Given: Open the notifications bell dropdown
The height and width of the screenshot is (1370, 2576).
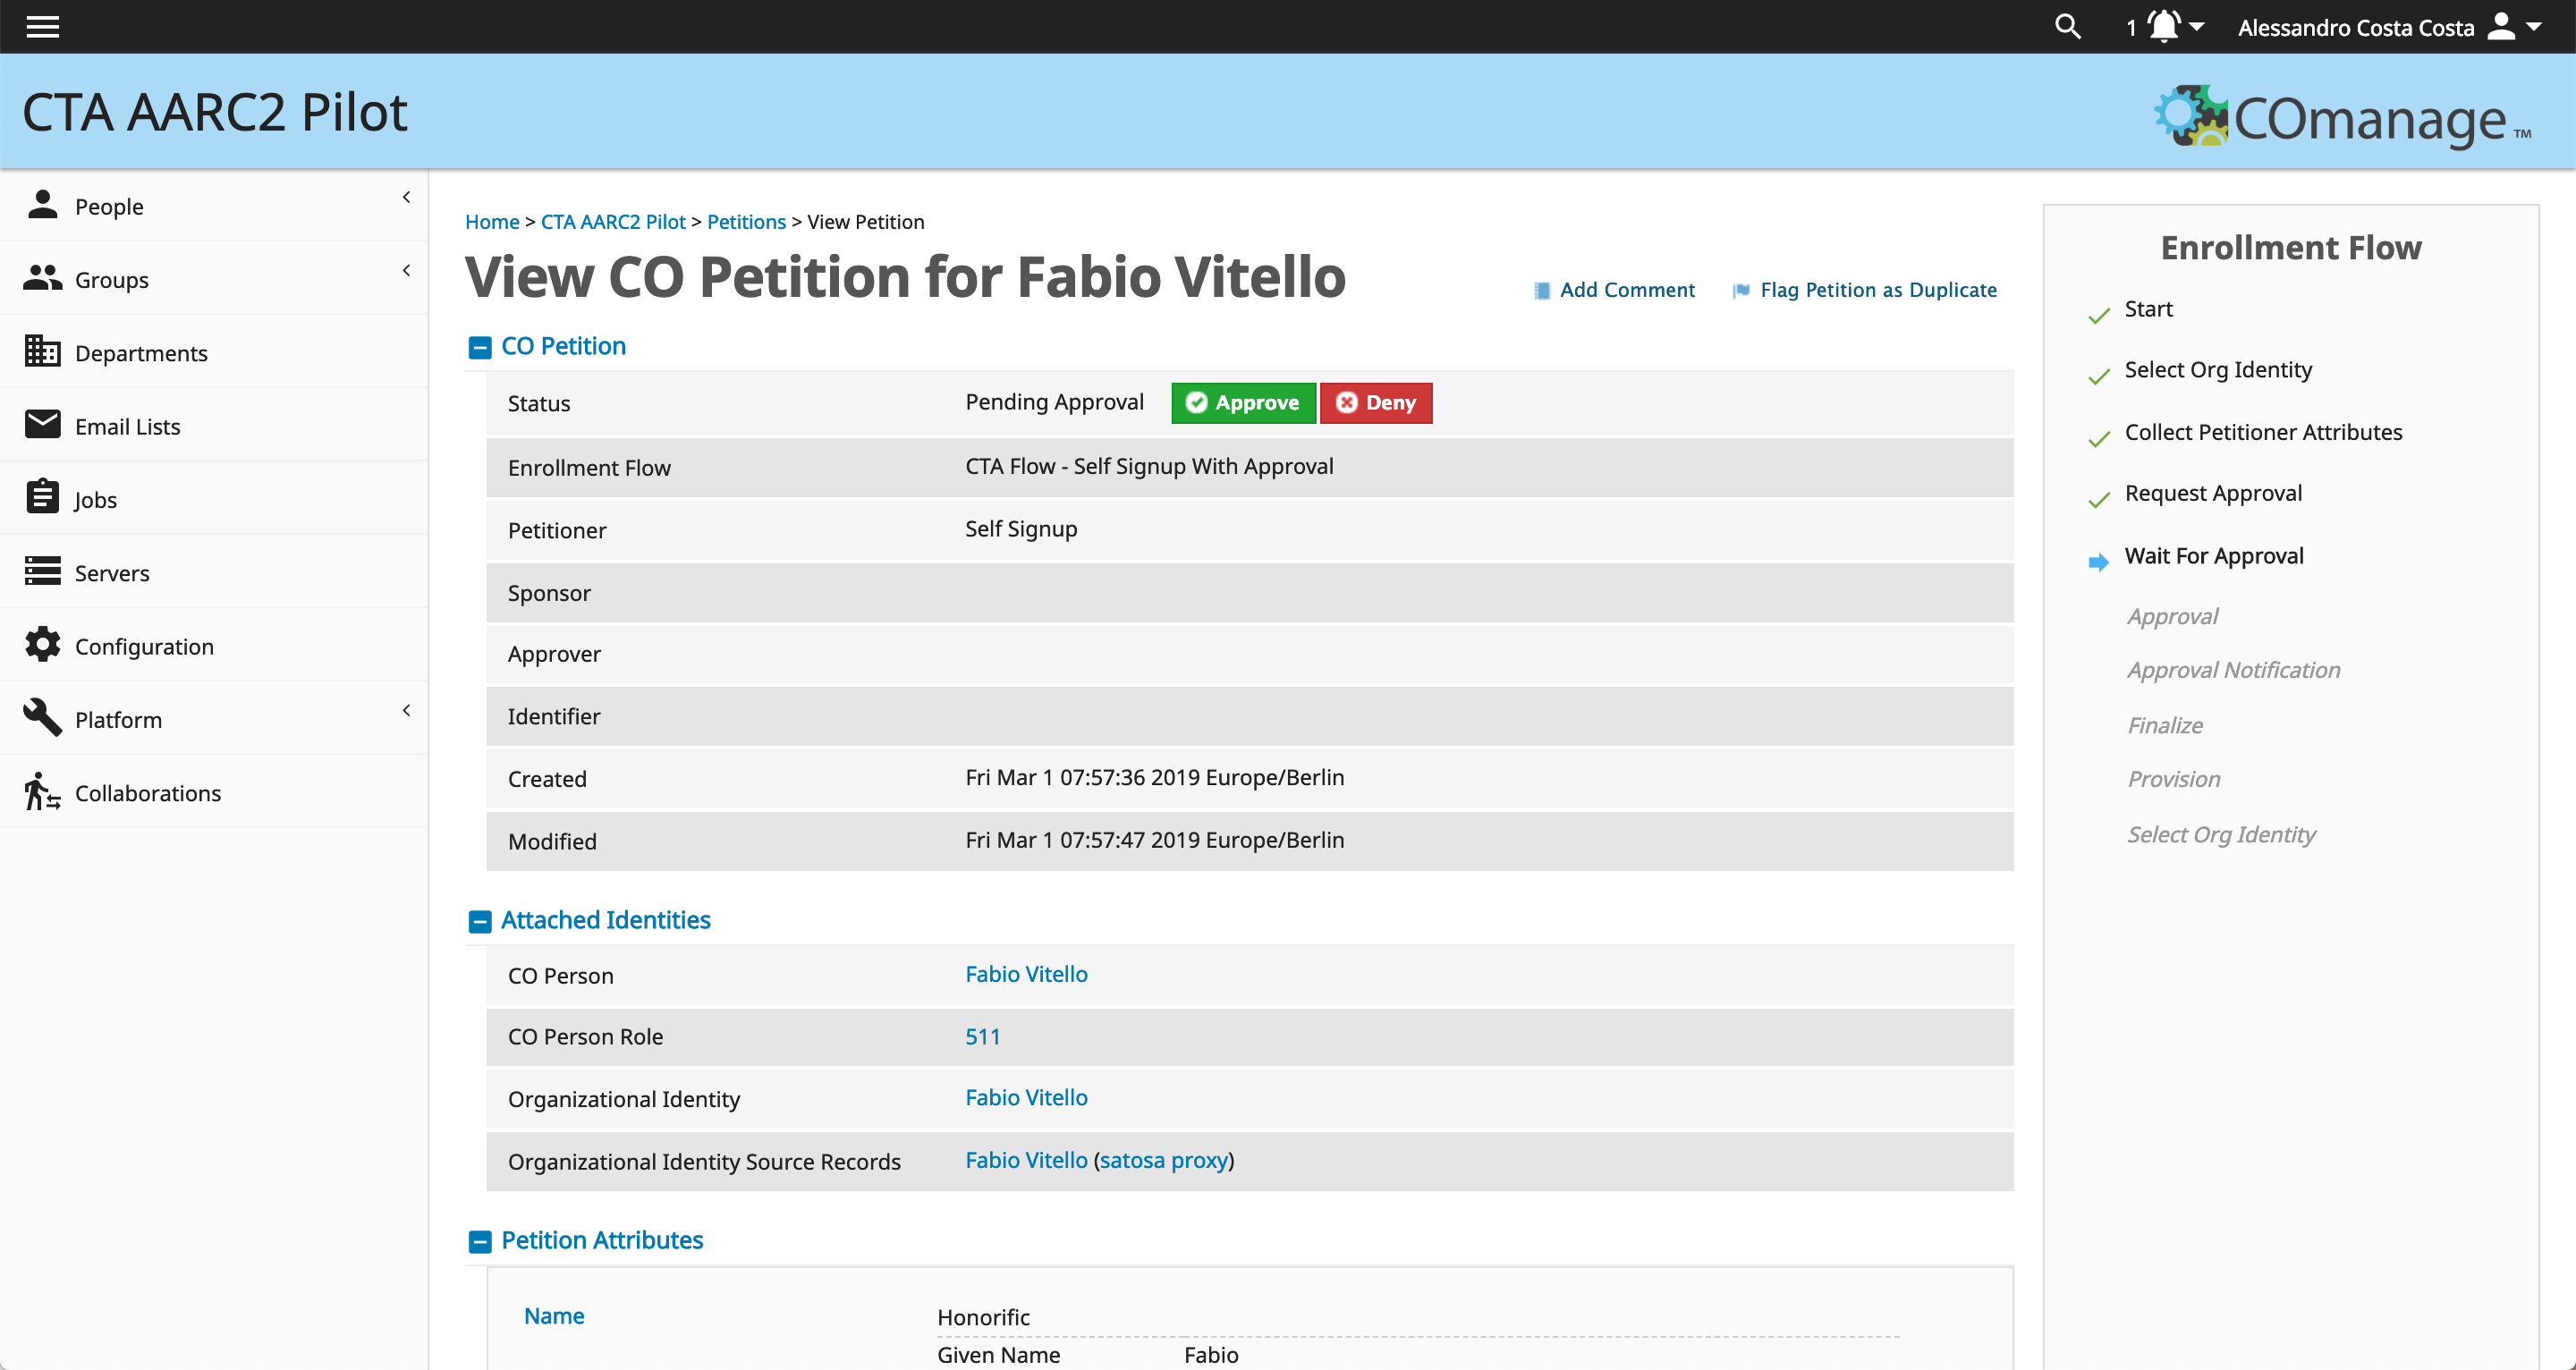Looking at the screenshot, I should (2166, 27).
